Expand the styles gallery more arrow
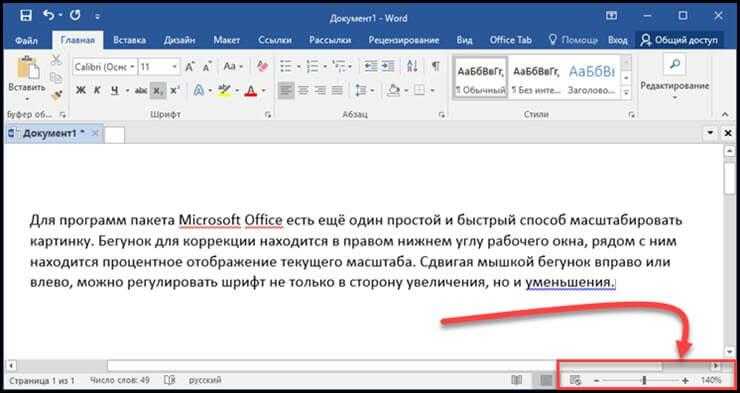The width and height of the screenshot is (740, 393). coord(627,93)
